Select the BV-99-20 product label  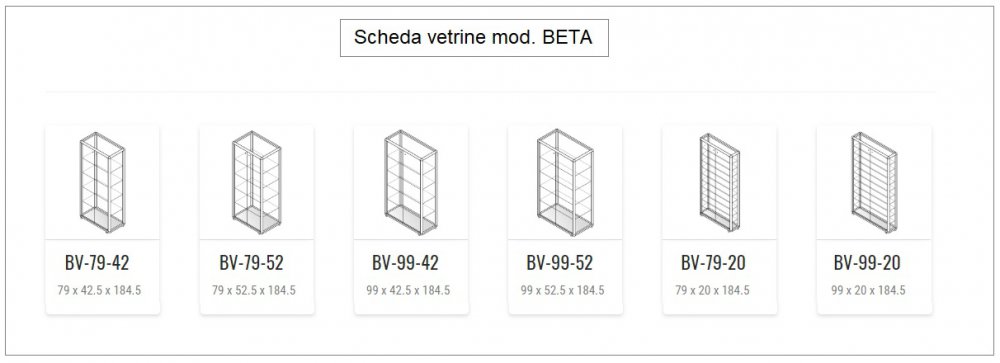click(867, 262)
